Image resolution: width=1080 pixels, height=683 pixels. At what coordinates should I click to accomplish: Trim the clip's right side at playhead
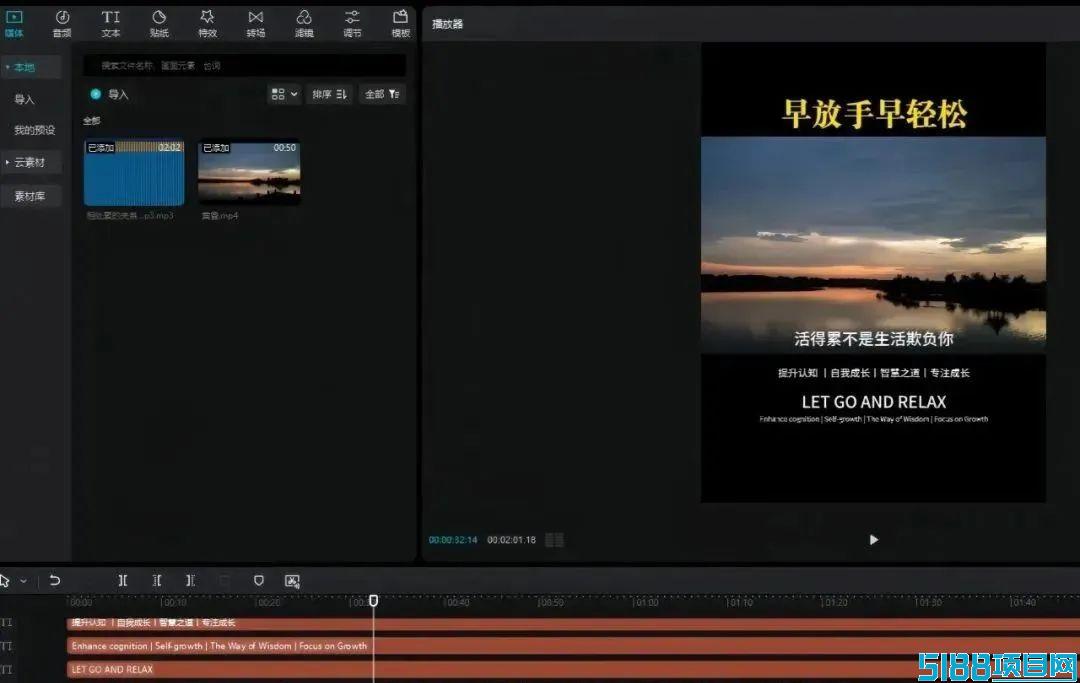pyautogui.click(x=190, y=581)
